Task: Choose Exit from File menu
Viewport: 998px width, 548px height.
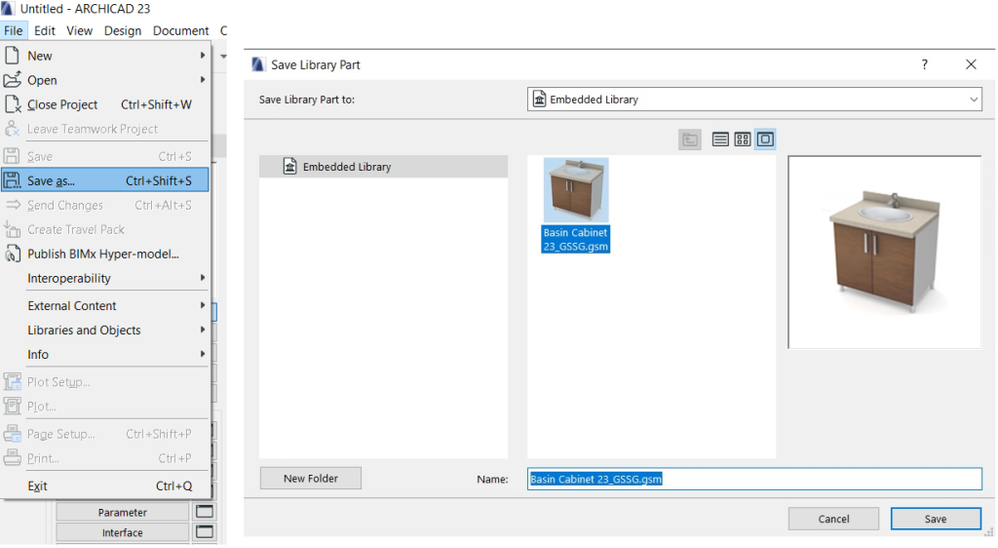Action: pos(106,486)
